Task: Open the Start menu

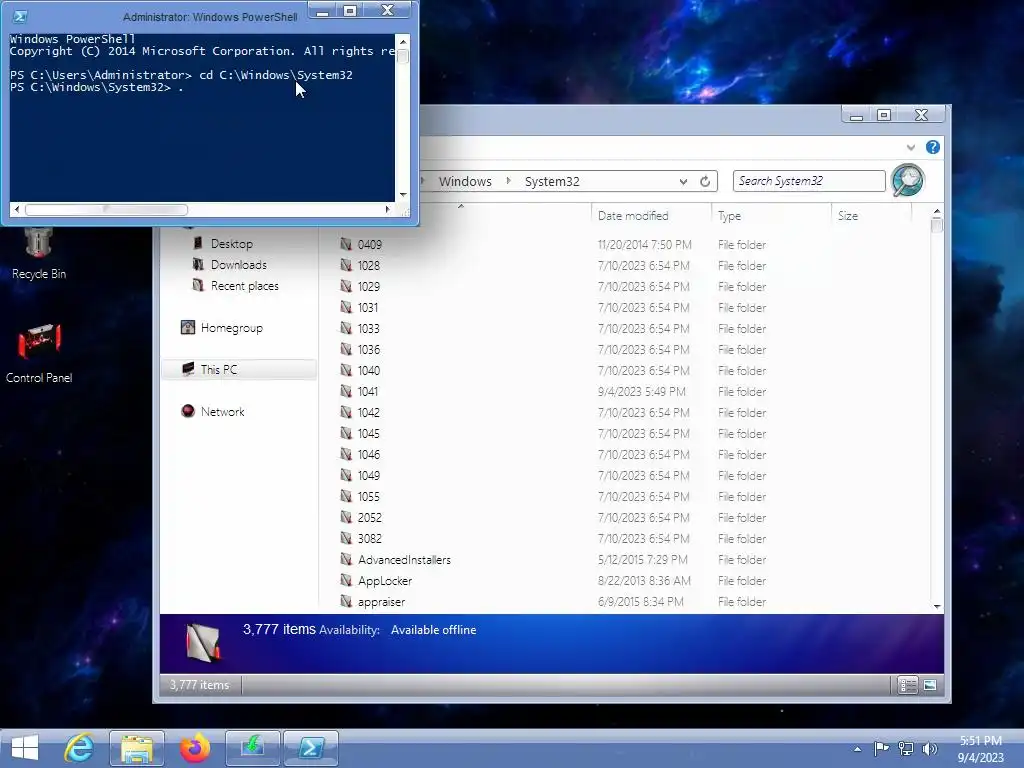Action: [25, 748]
